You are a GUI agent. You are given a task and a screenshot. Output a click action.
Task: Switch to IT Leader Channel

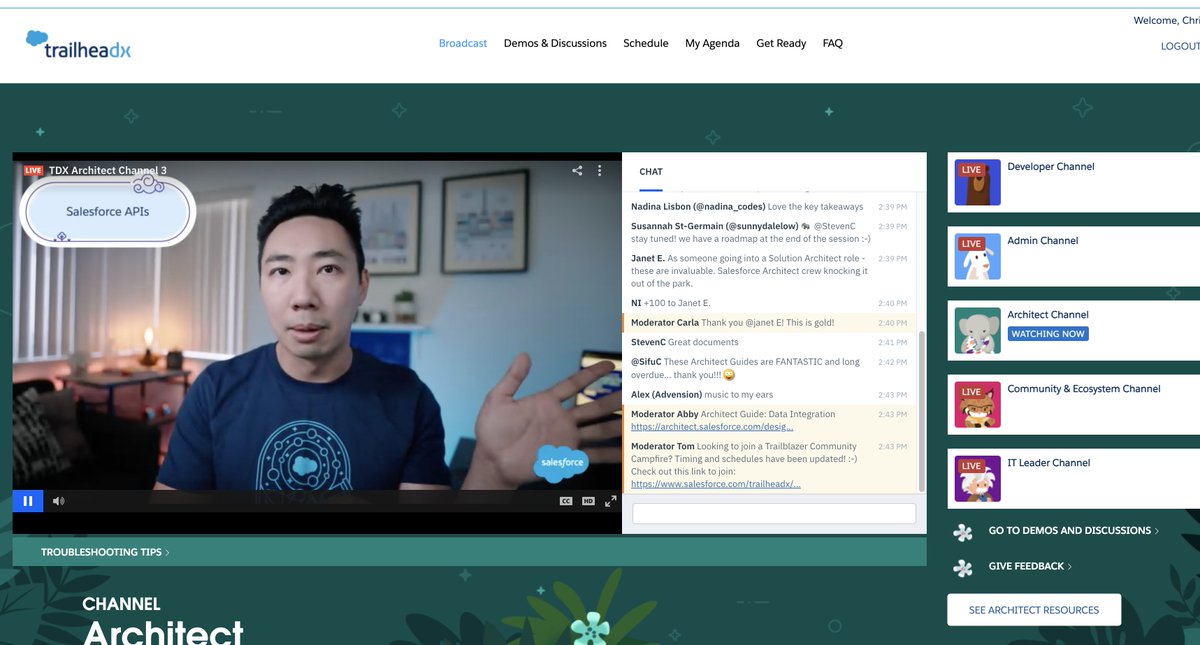click(1073, 478)
